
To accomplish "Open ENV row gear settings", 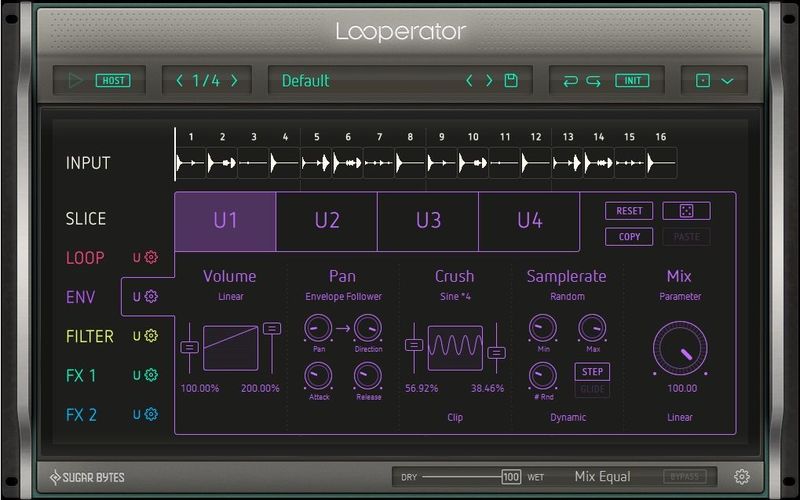I will tap(151, 296).
